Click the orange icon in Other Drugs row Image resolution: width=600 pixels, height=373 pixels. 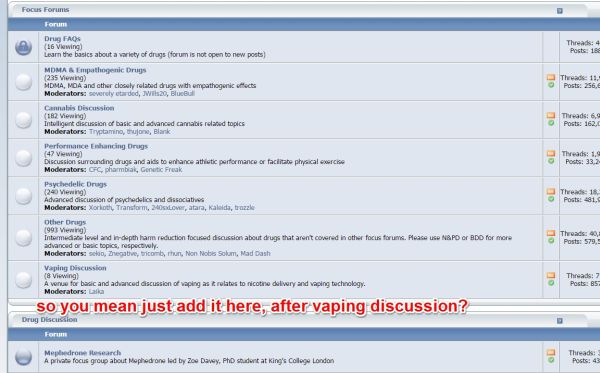pos(551,233)
